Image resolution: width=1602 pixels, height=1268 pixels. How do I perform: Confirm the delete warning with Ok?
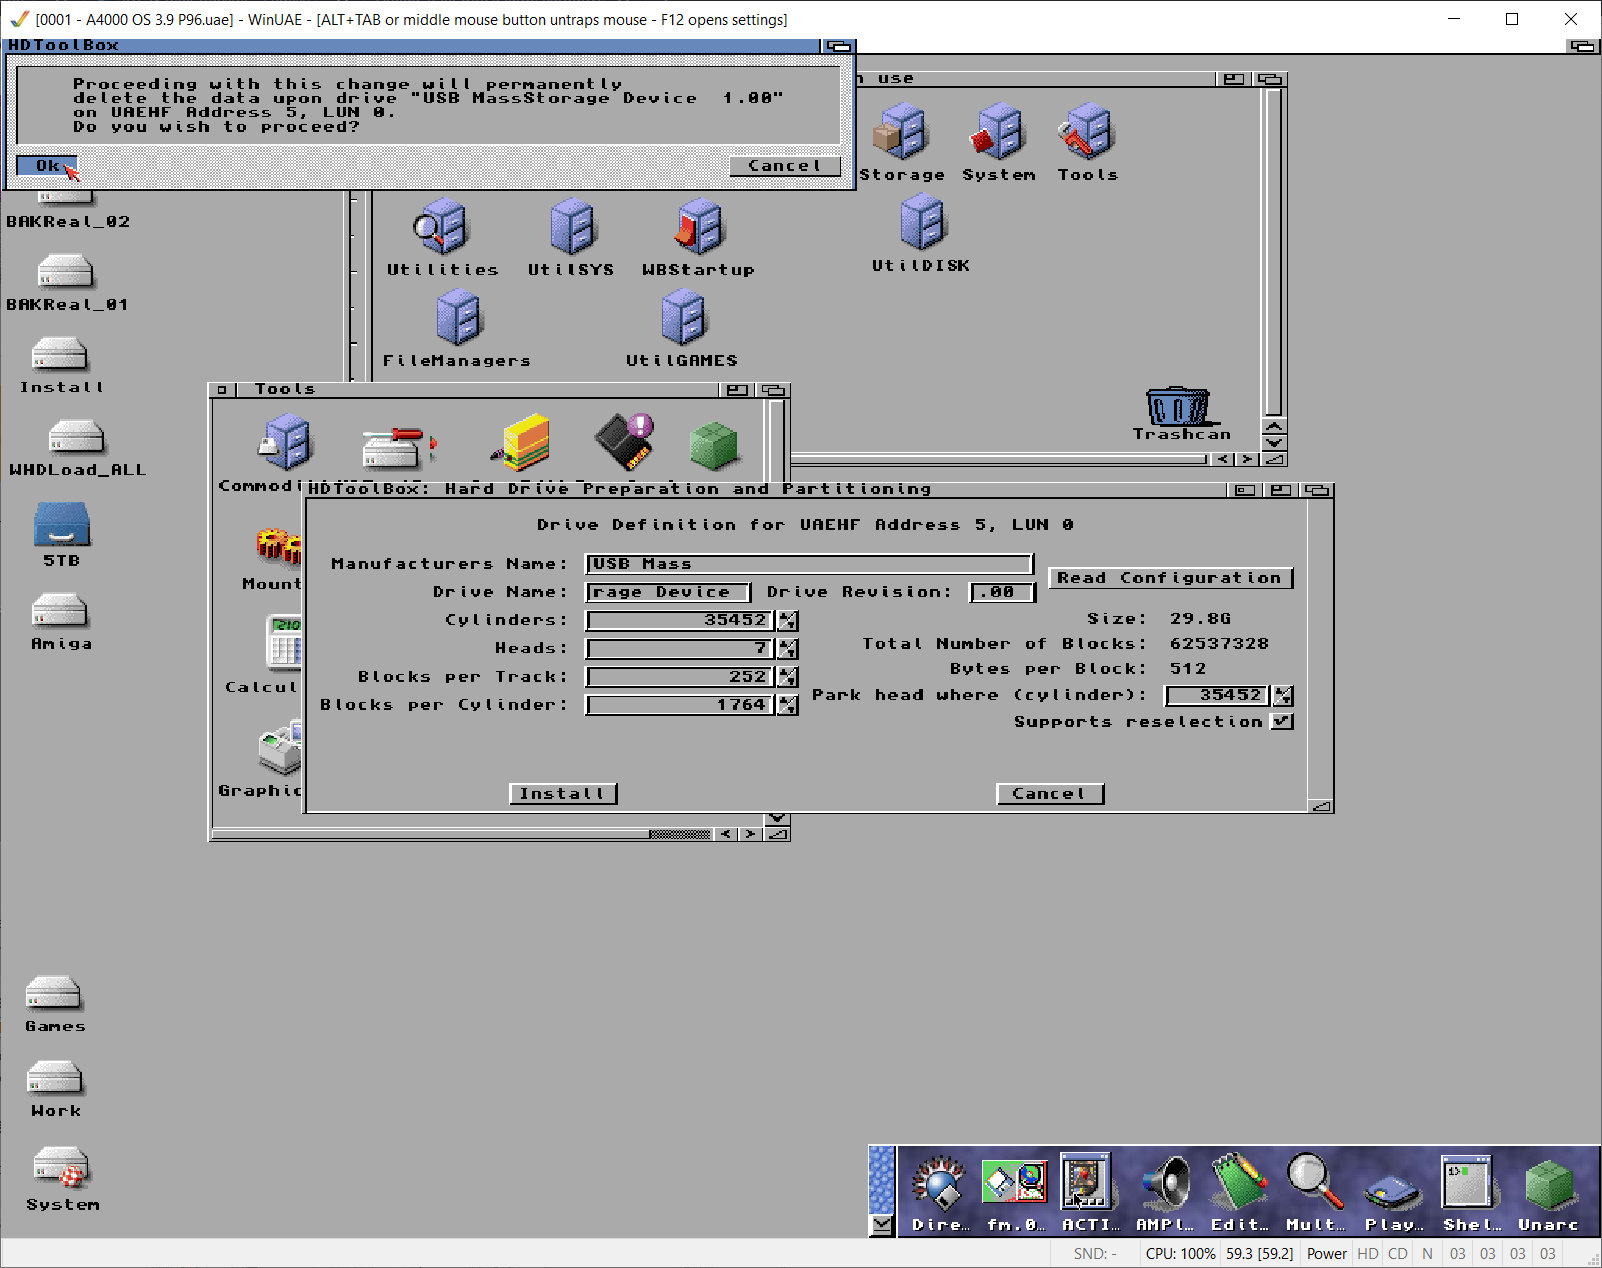pos(46,166)
